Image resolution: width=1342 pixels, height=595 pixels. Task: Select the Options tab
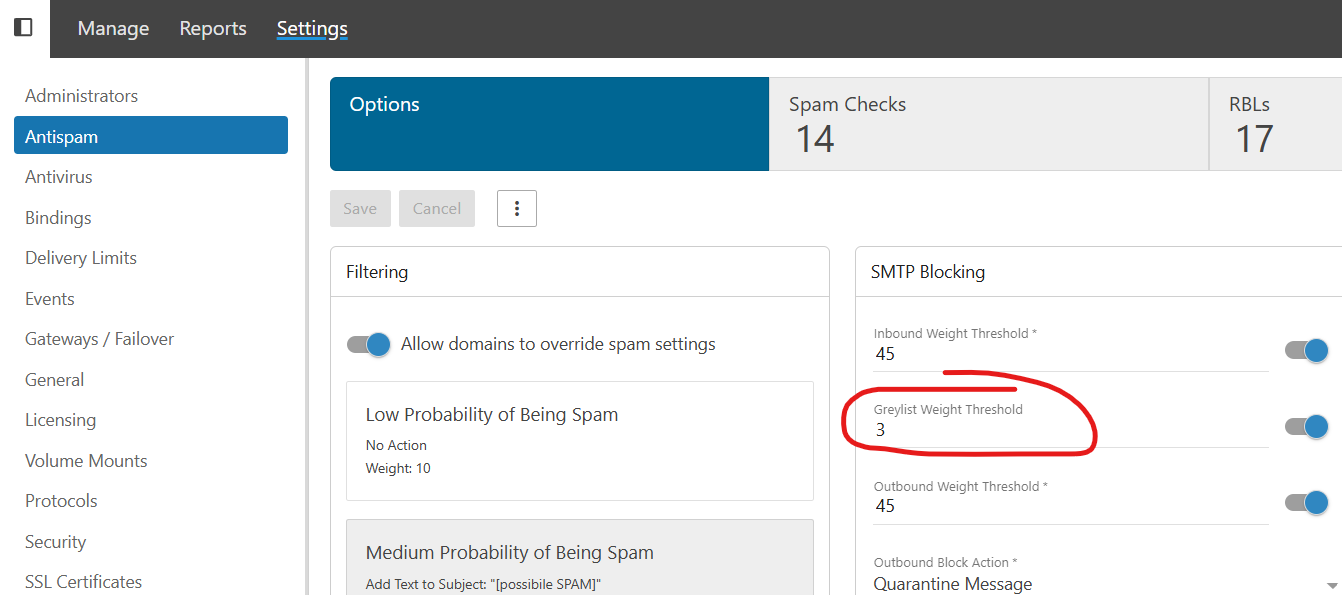(549, 124)
